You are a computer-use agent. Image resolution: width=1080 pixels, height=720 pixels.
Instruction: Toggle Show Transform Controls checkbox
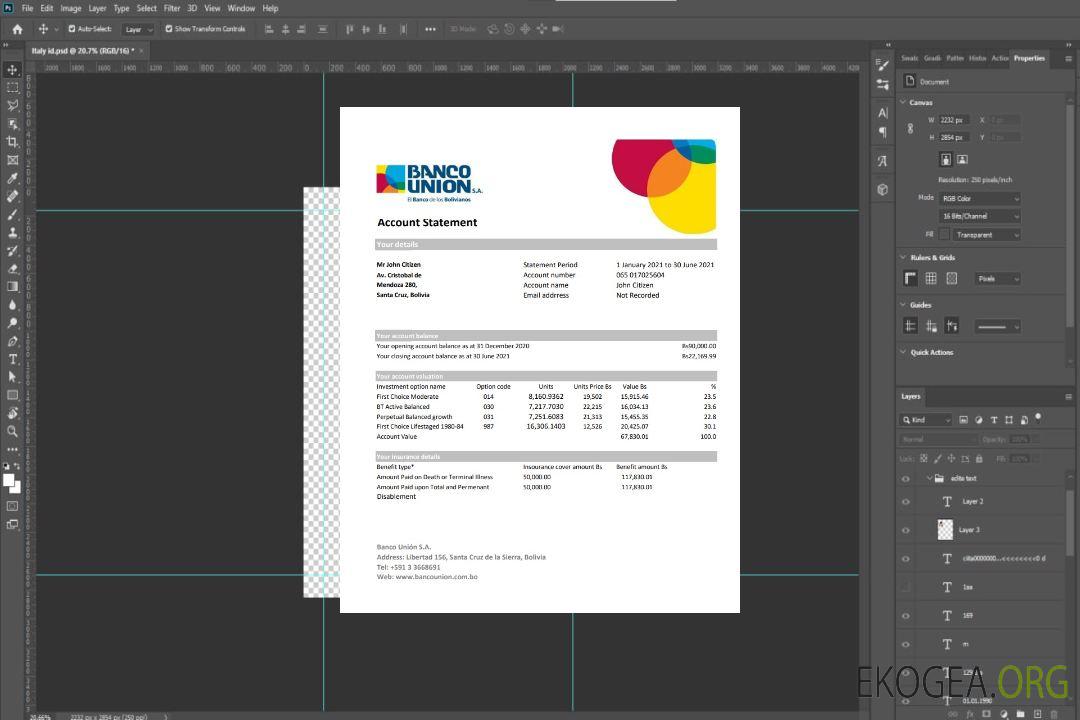pos(169,29)
